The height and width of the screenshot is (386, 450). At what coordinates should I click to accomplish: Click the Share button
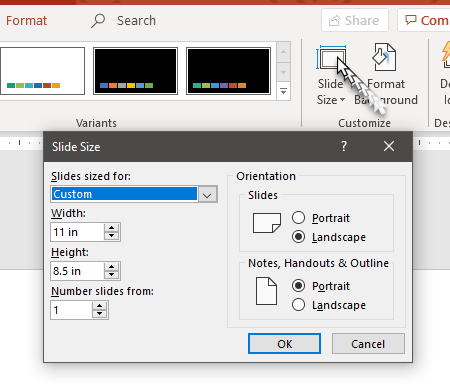[x=355, y=20]
